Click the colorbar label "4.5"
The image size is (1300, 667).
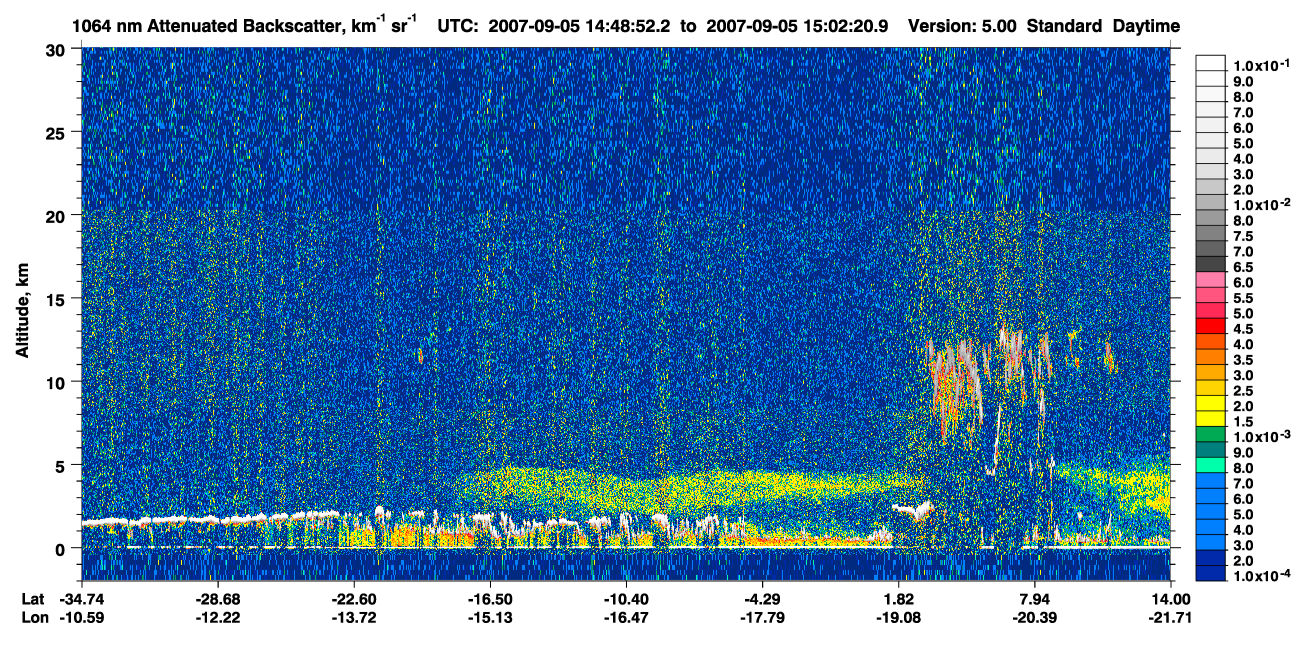pyautogui.click(x=1243, y=329)
